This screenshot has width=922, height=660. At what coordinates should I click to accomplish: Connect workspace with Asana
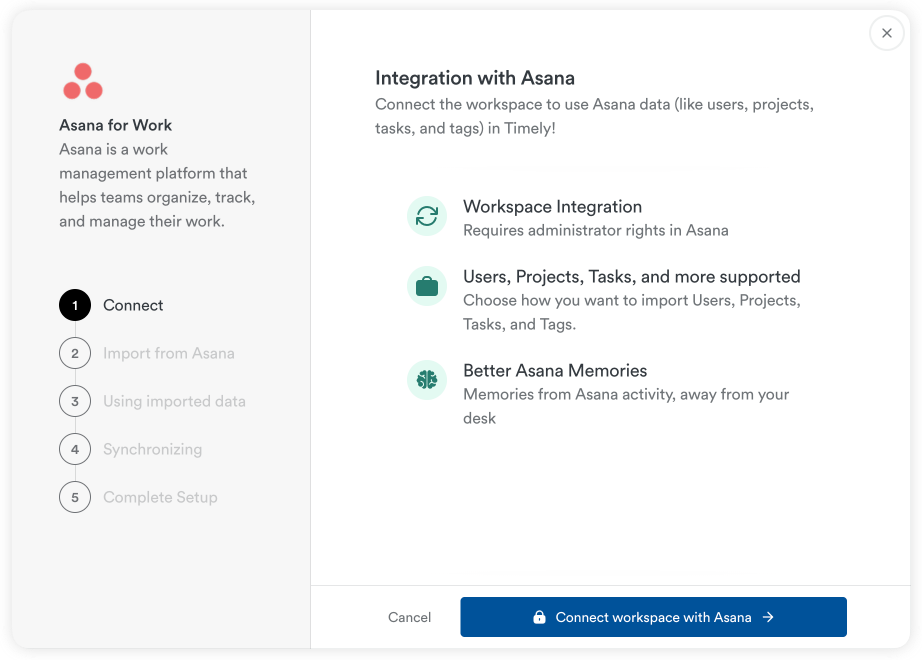tap(653, 617)
